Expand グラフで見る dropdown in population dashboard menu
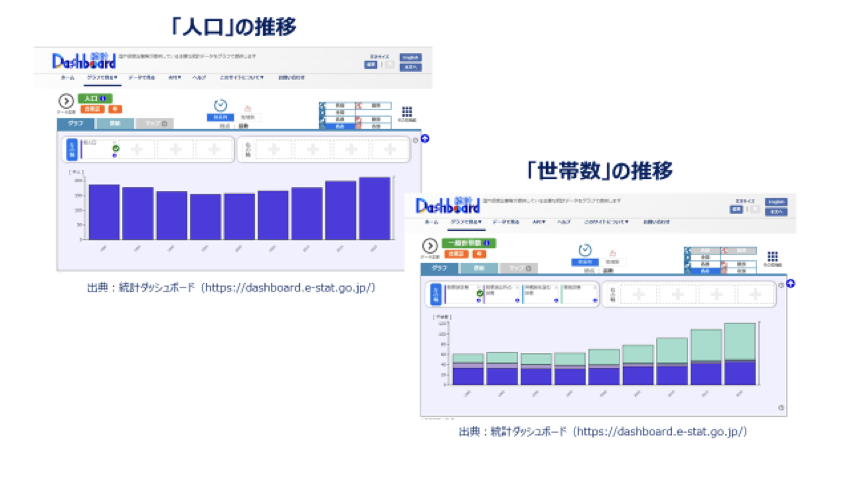This screenshot has height=478, width=850. [x=101, y=76]
